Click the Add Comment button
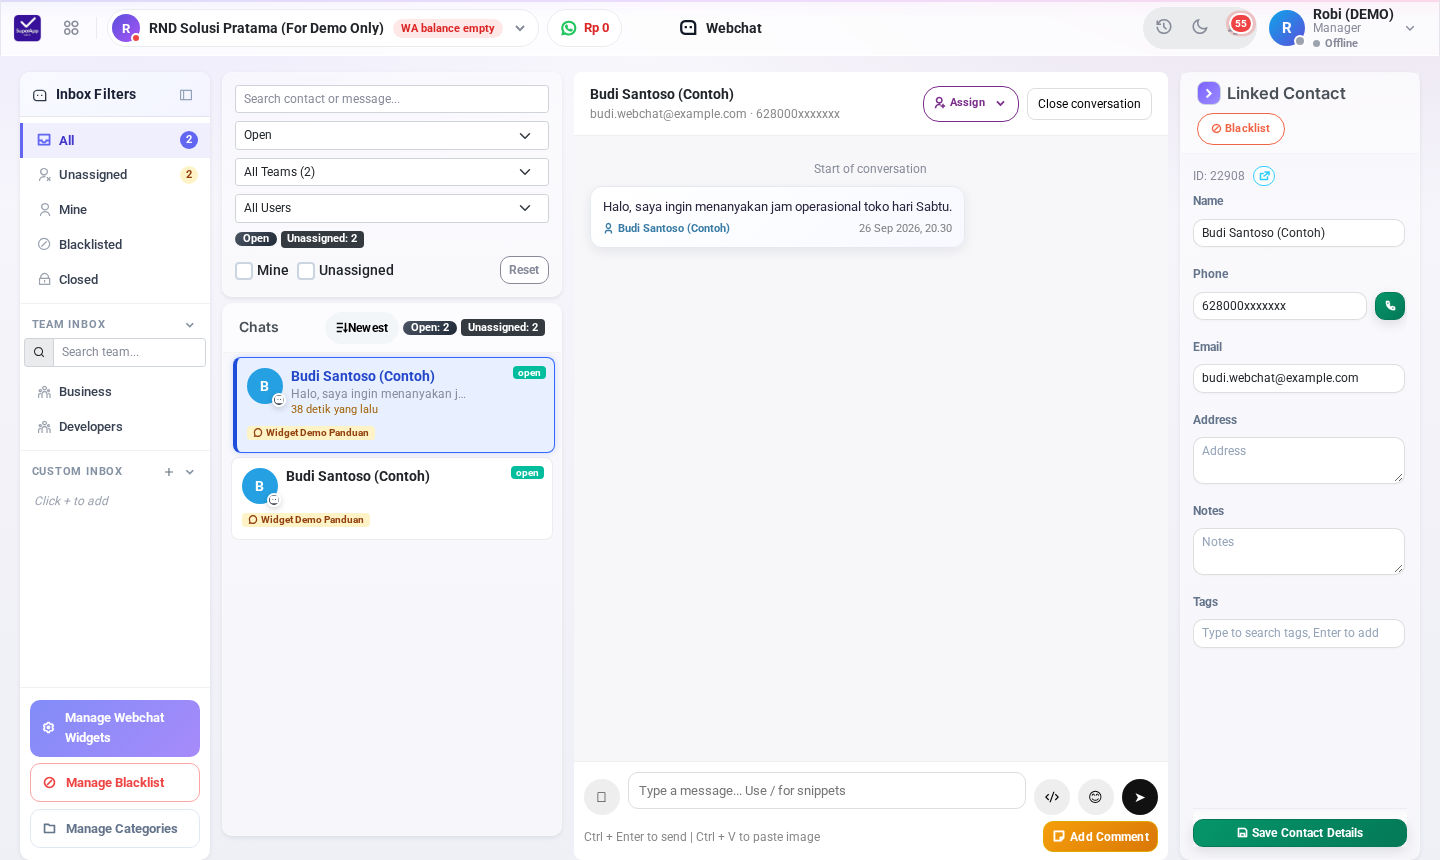 point(1100,837)
